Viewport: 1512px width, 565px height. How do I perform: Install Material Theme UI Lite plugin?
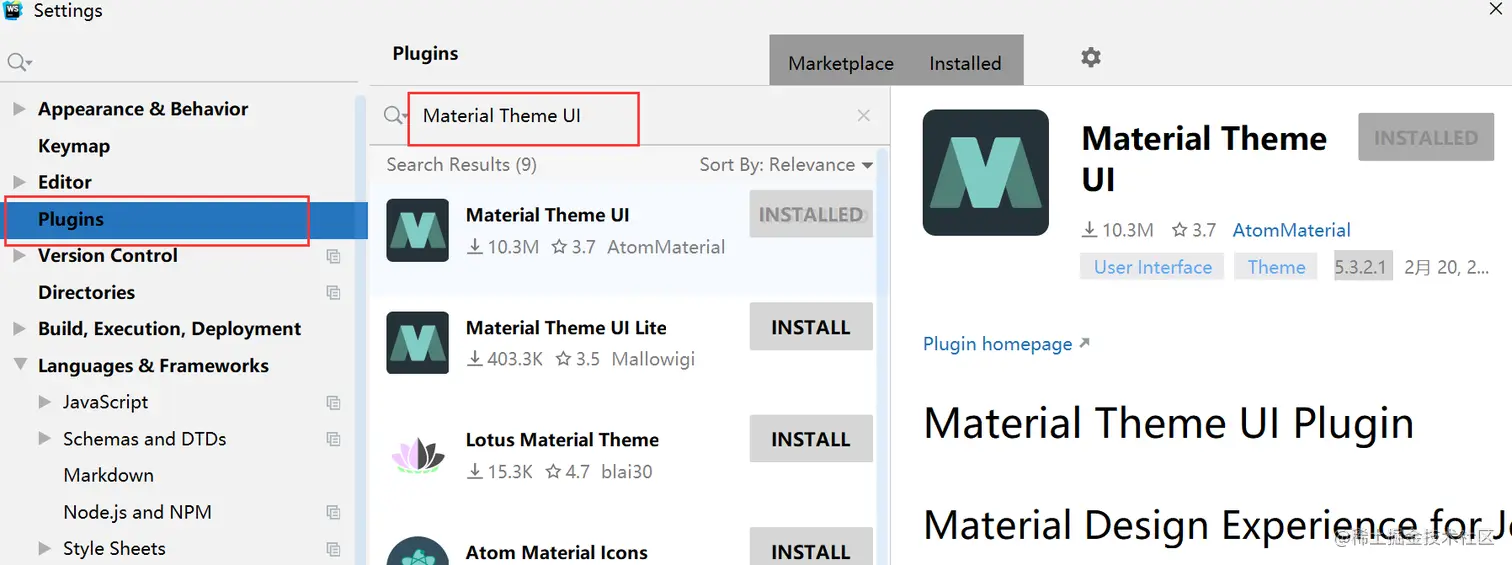pos(810,328)
